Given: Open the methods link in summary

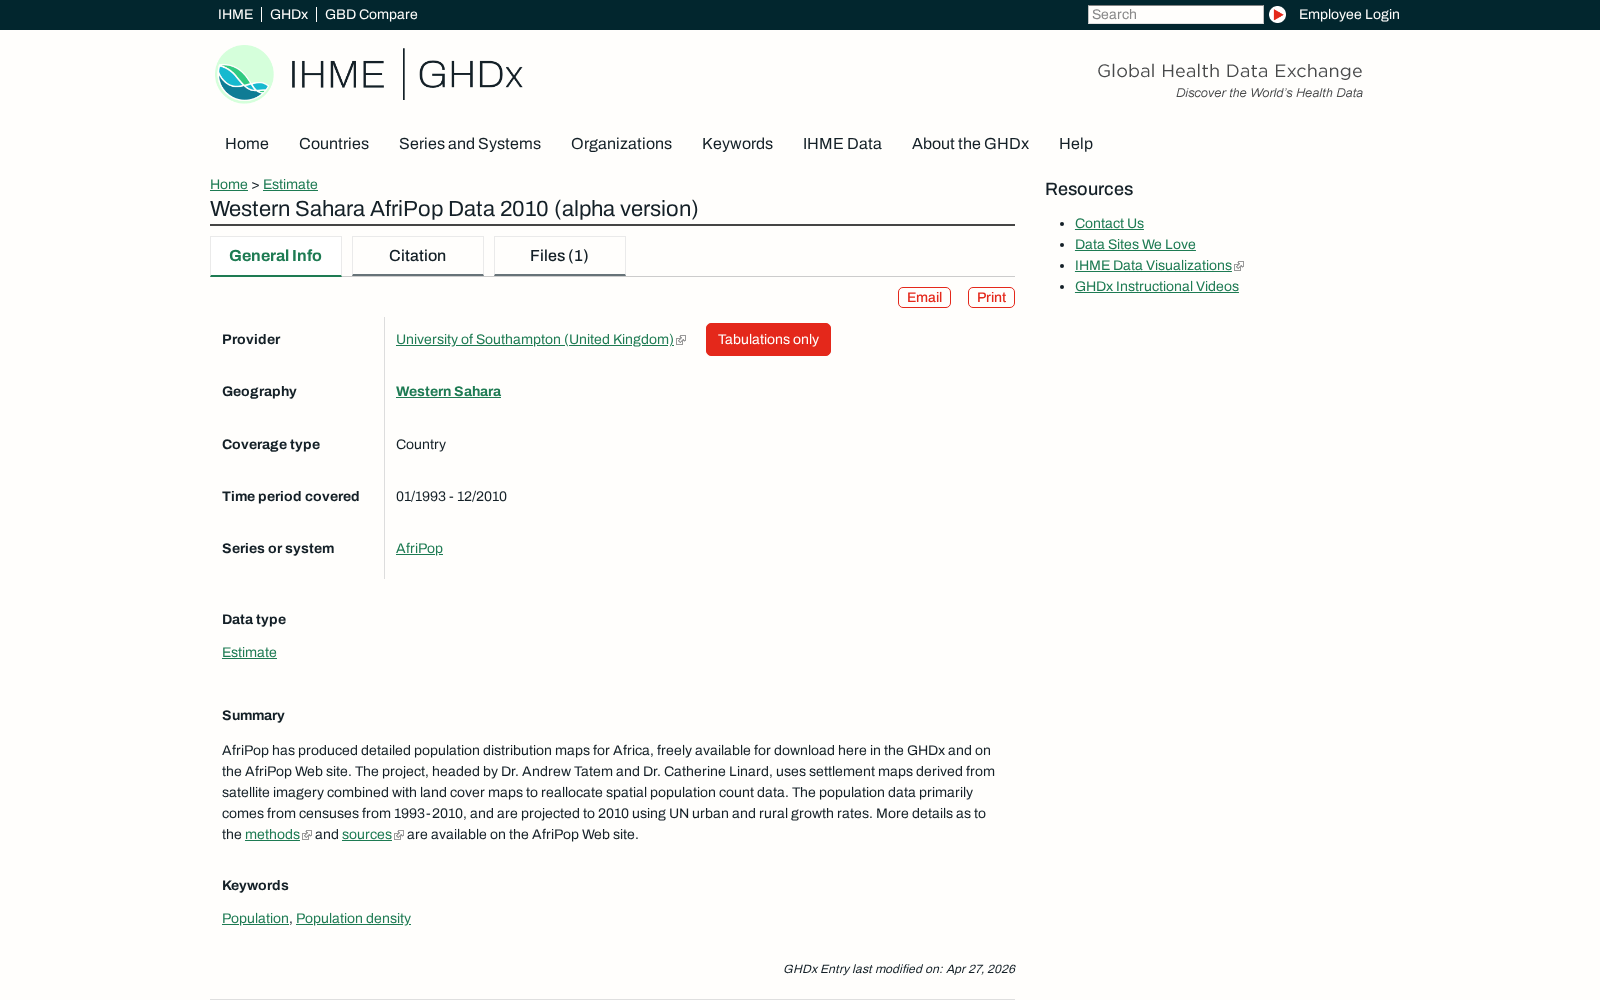Looking at the screenshot, I should (272, 834).
